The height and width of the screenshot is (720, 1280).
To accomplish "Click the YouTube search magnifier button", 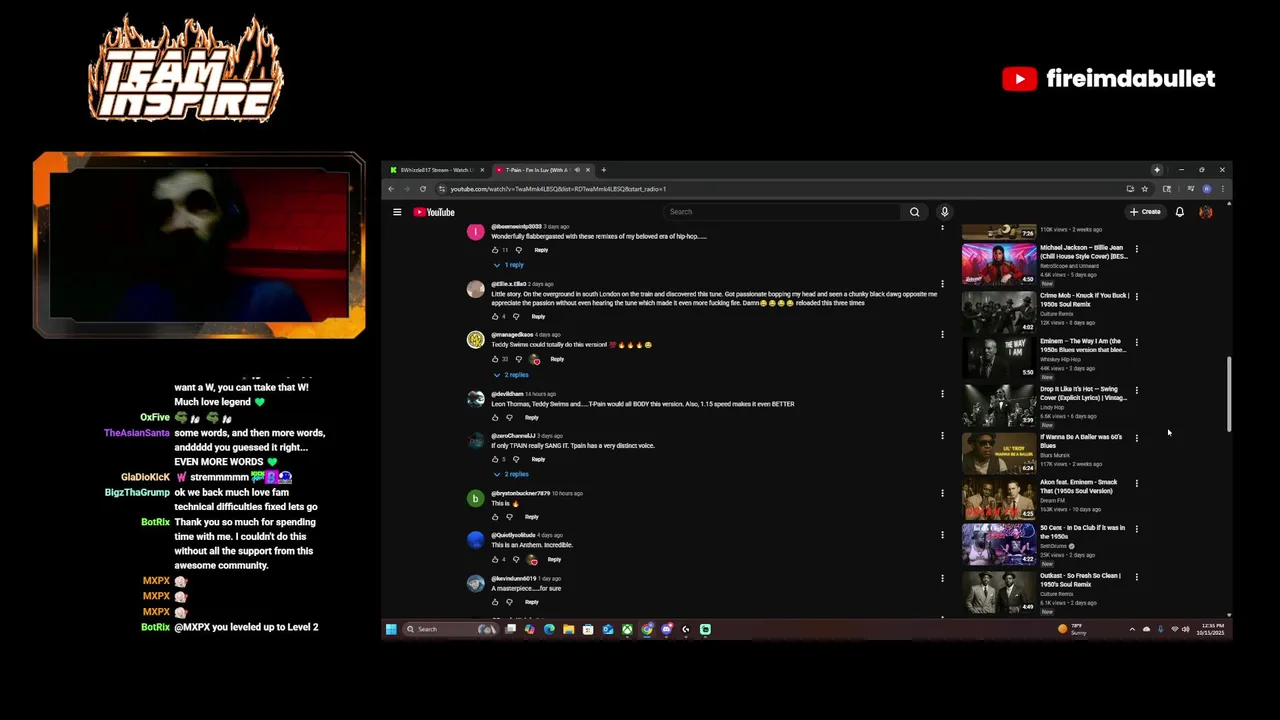I will click(914, 212).
